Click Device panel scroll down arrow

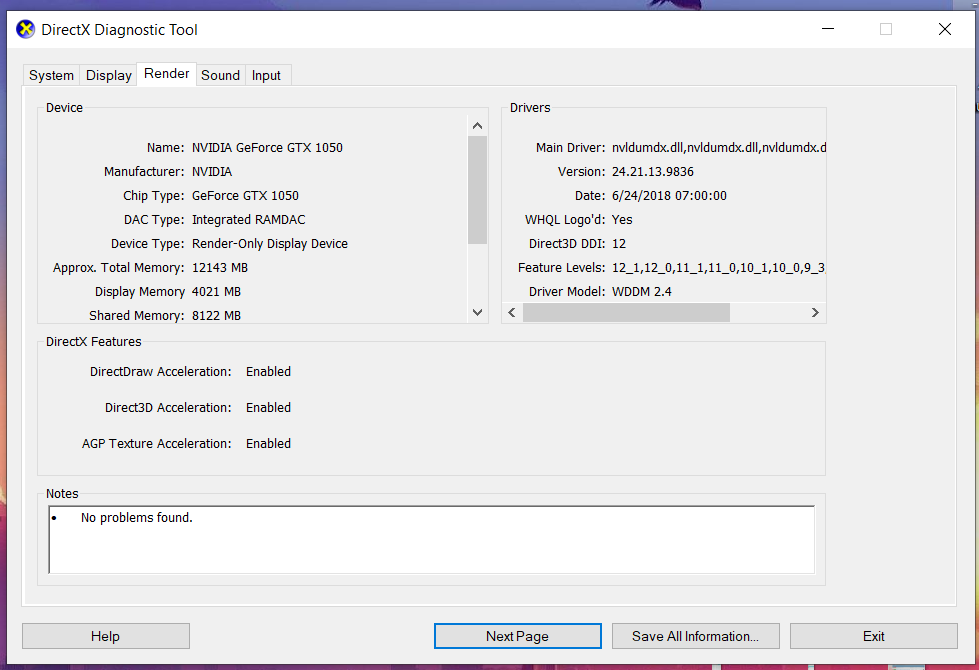pos(478,312)
